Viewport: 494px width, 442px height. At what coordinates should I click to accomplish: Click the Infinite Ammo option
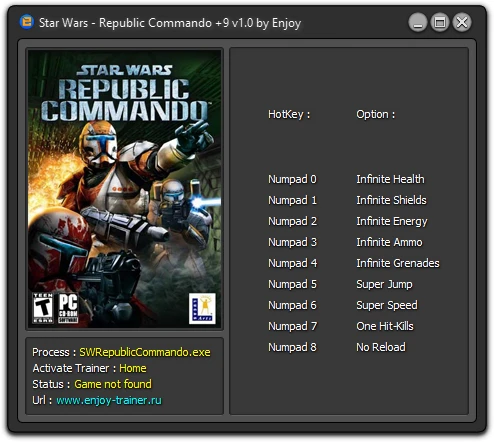coord(389,242)
